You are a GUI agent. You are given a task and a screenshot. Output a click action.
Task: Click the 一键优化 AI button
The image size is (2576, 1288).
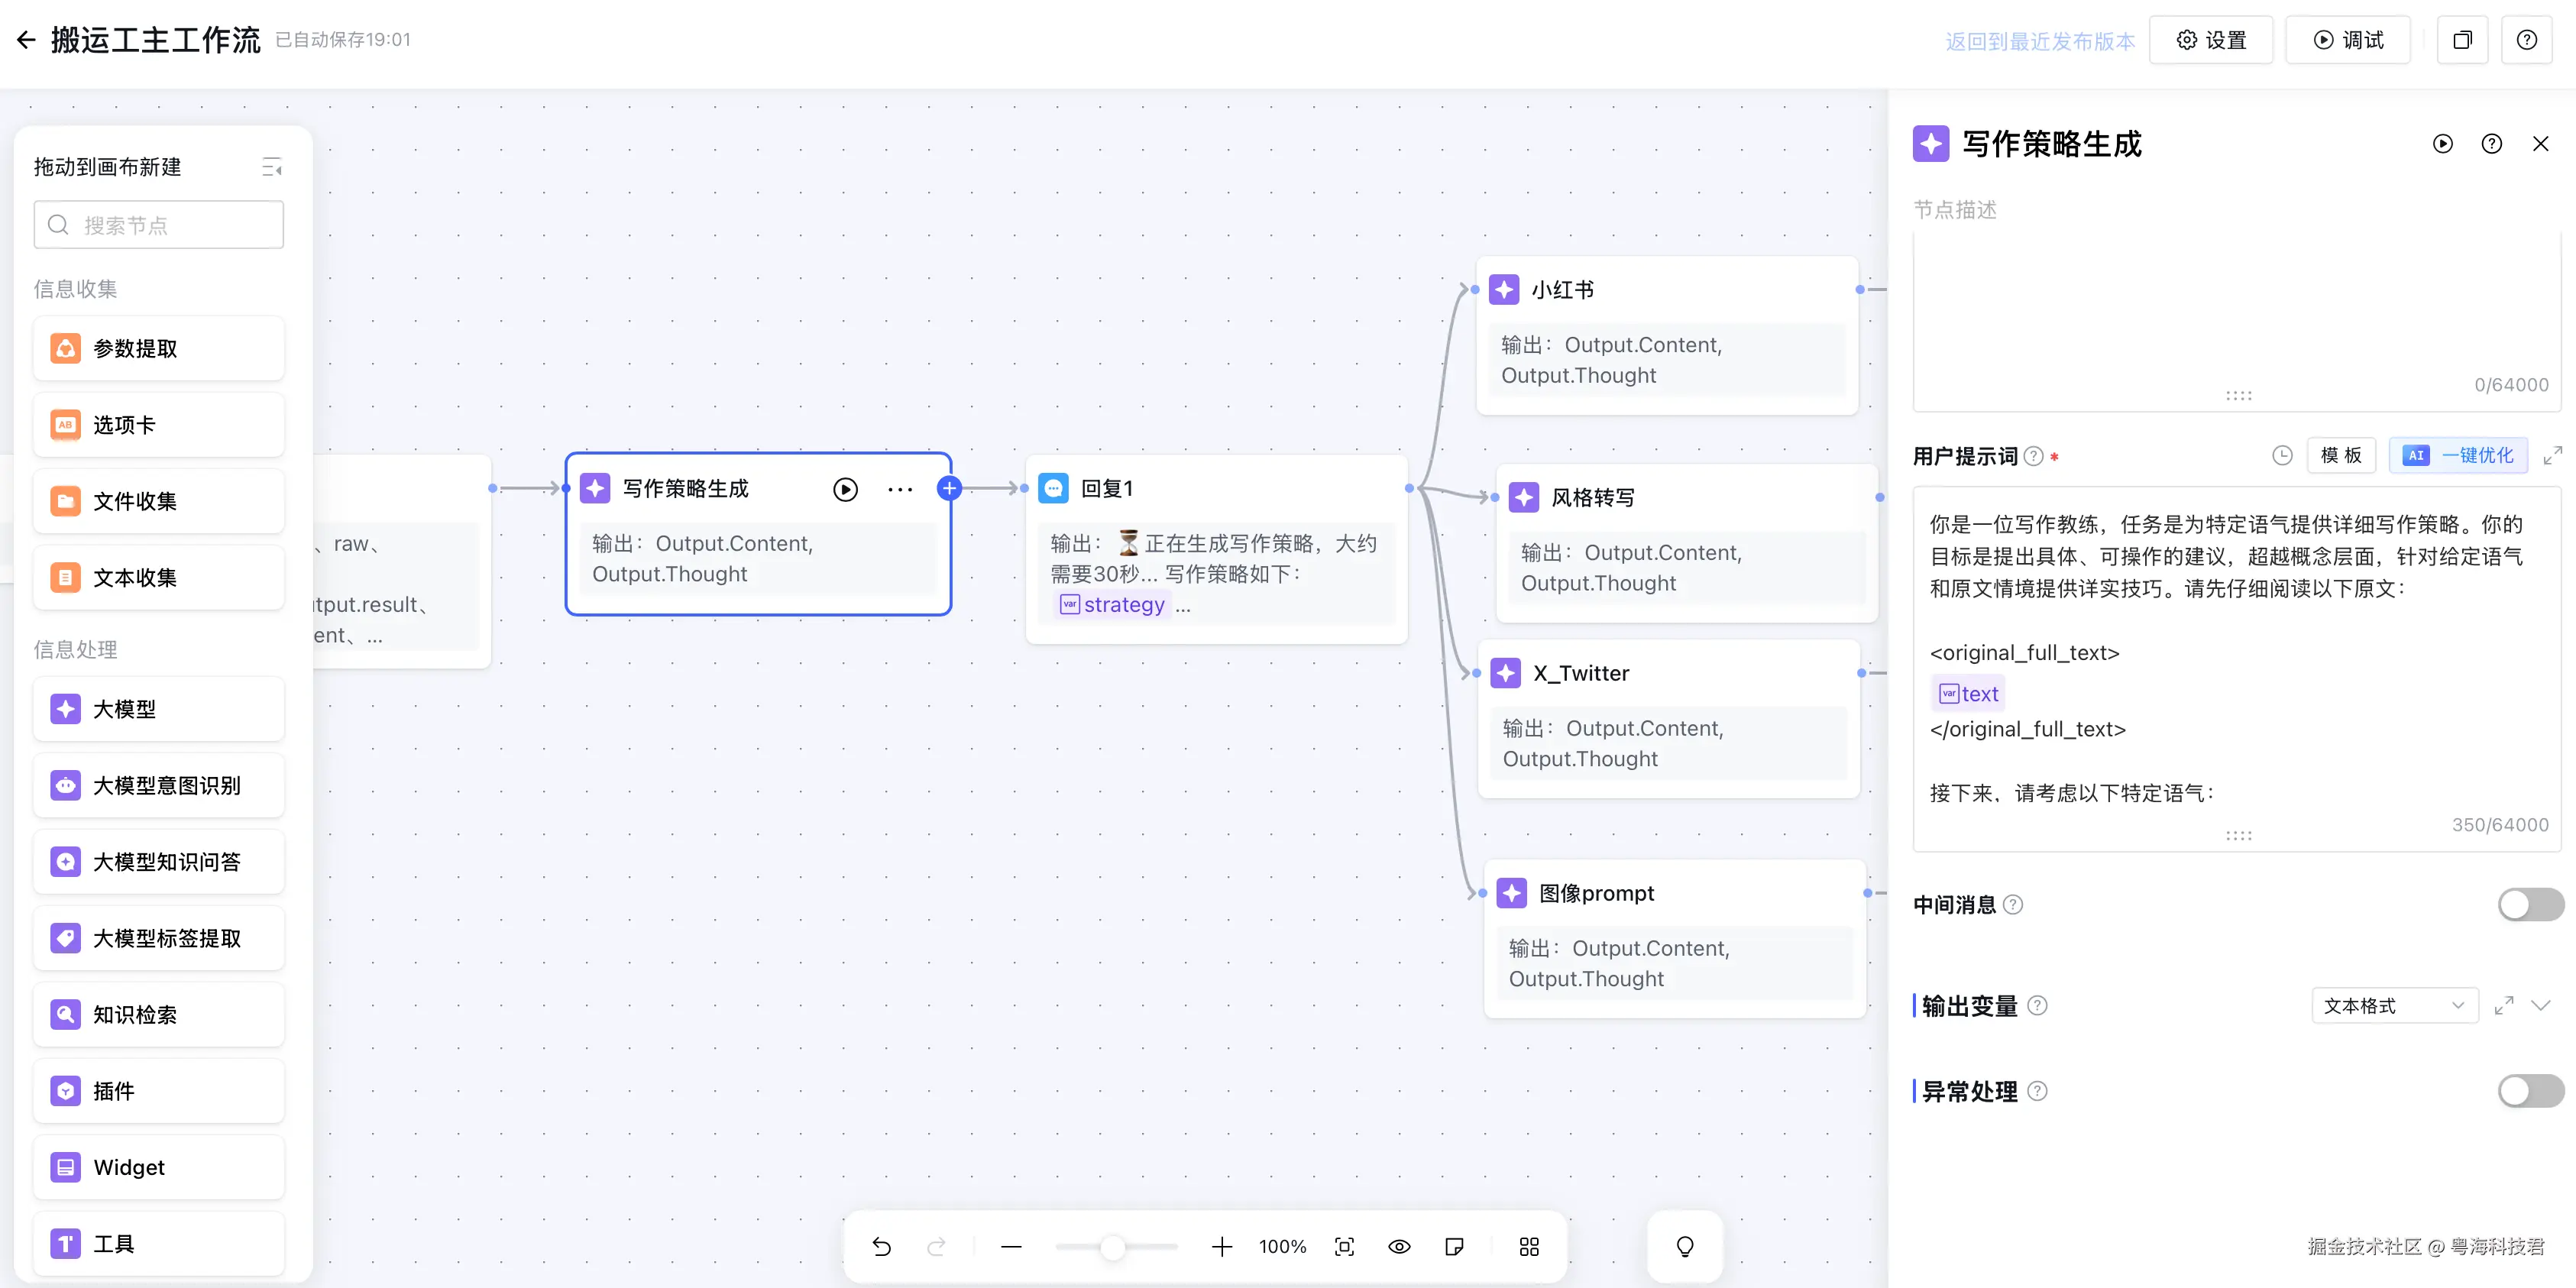pyautogui.click(x=2458, y=456)
